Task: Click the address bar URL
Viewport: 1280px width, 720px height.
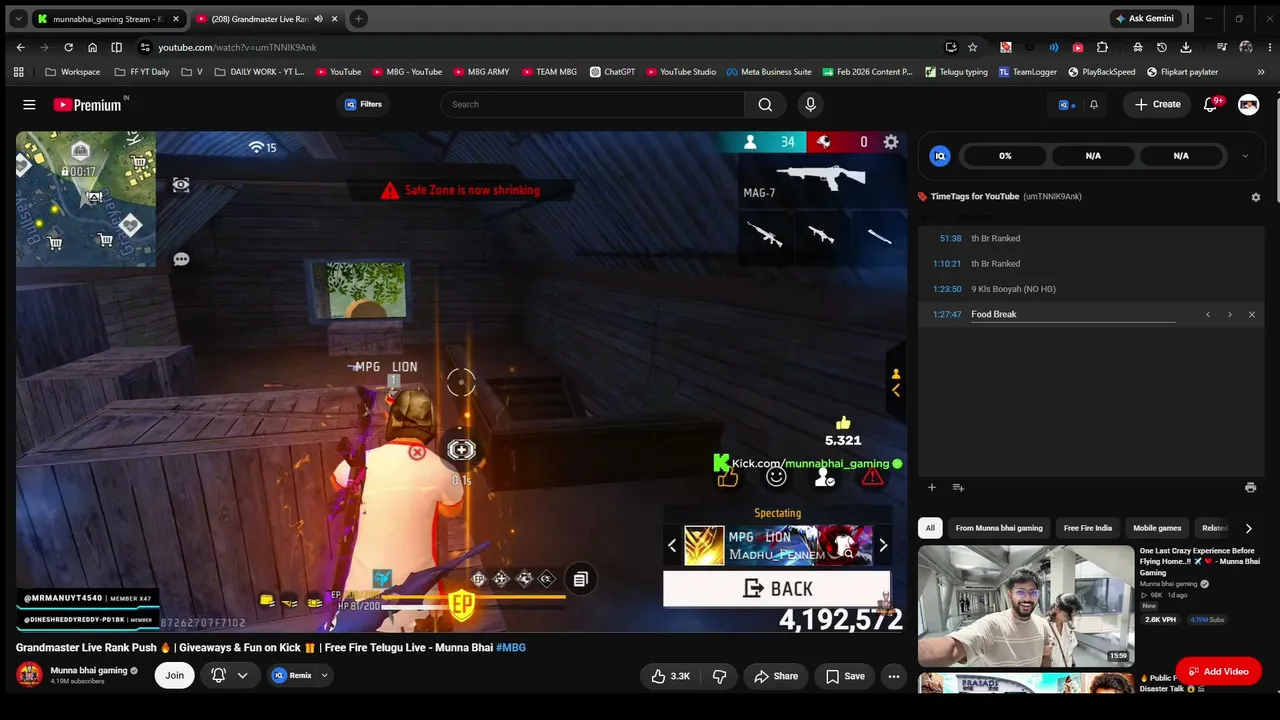Action: pos(237,47)
